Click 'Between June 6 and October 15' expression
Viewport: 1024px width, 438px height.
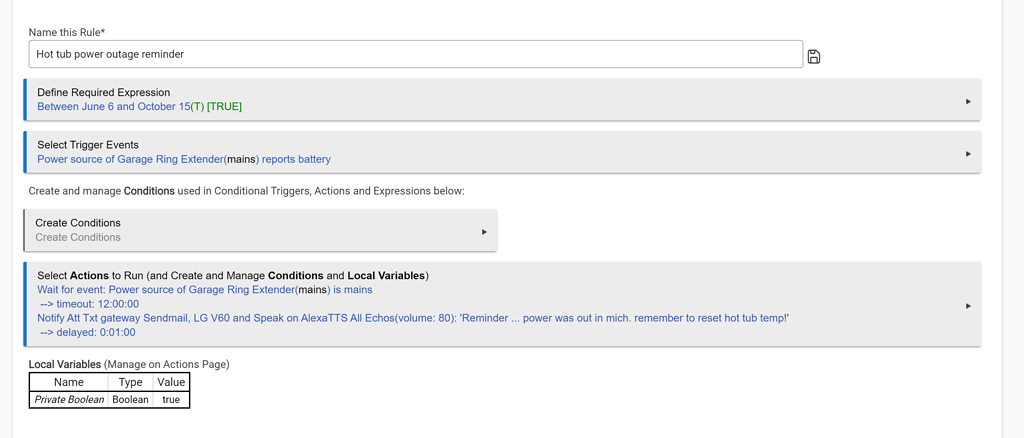point(113,106)
